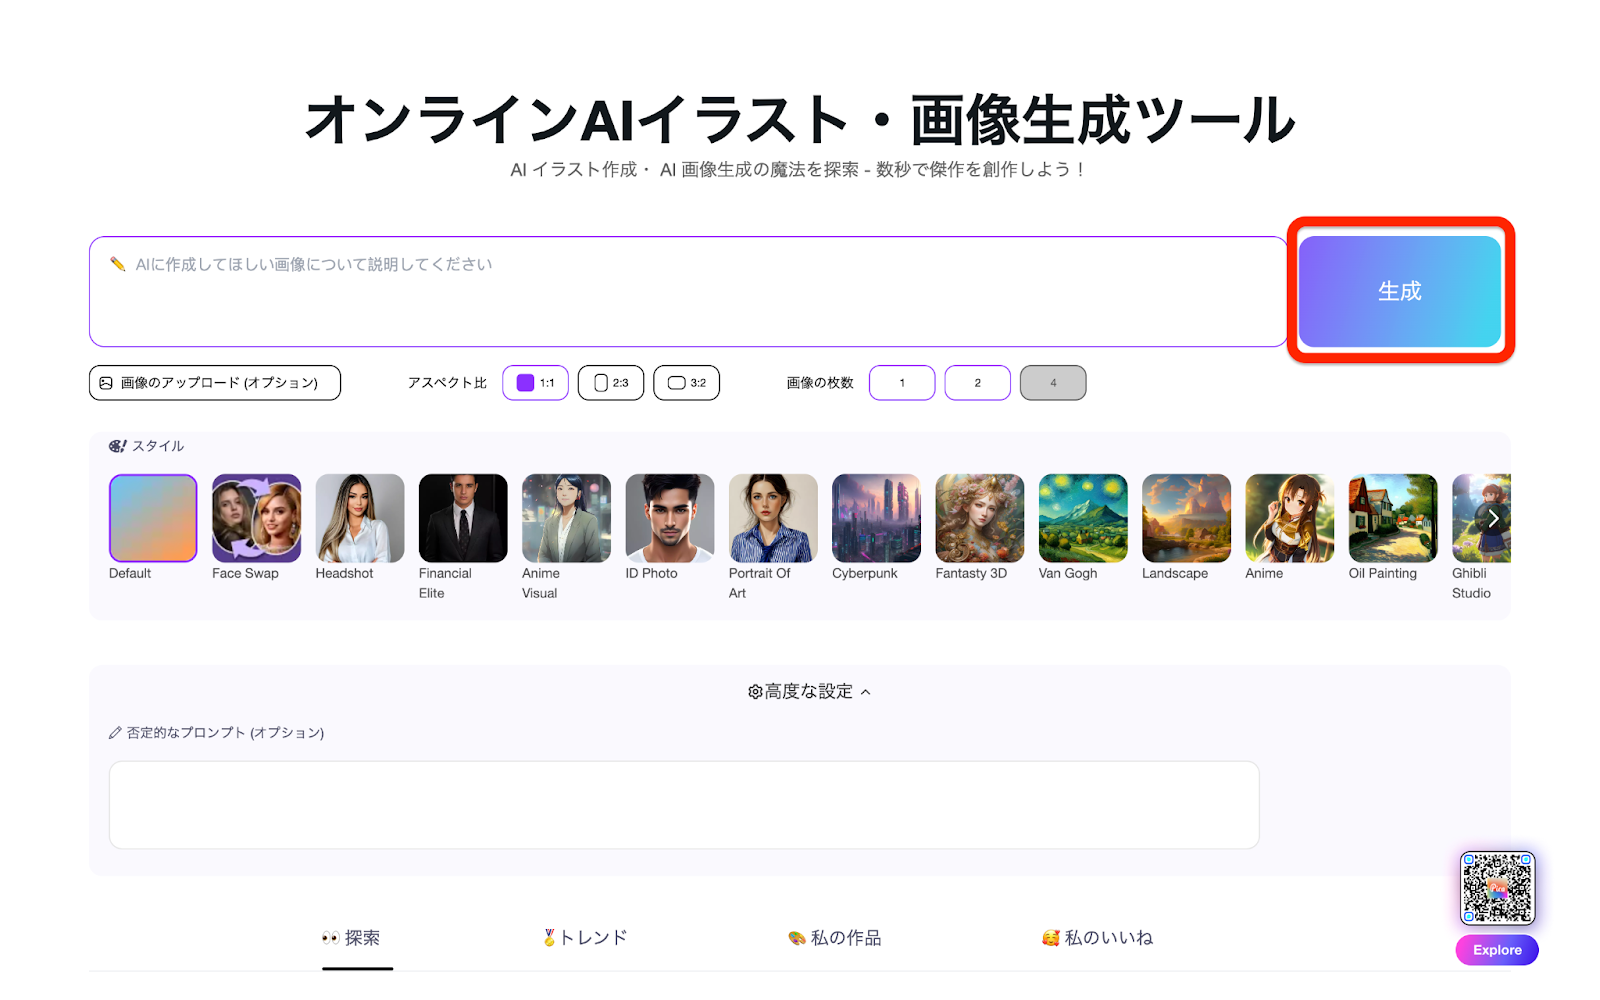Set image count to 4
The width and height of the screenshot is (1600, 1000).
(1053, 383)
